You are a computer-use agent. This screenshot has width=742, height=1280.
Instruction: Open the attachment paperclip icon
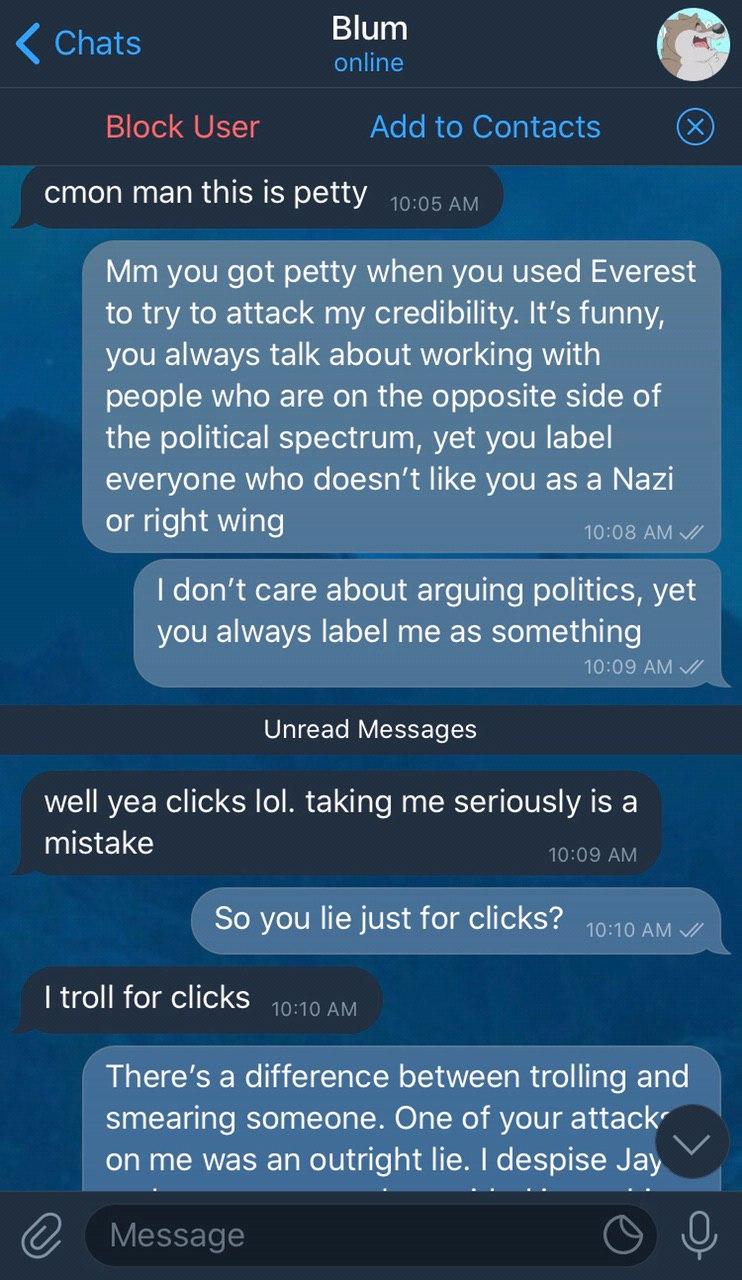tap(40, 1235)
